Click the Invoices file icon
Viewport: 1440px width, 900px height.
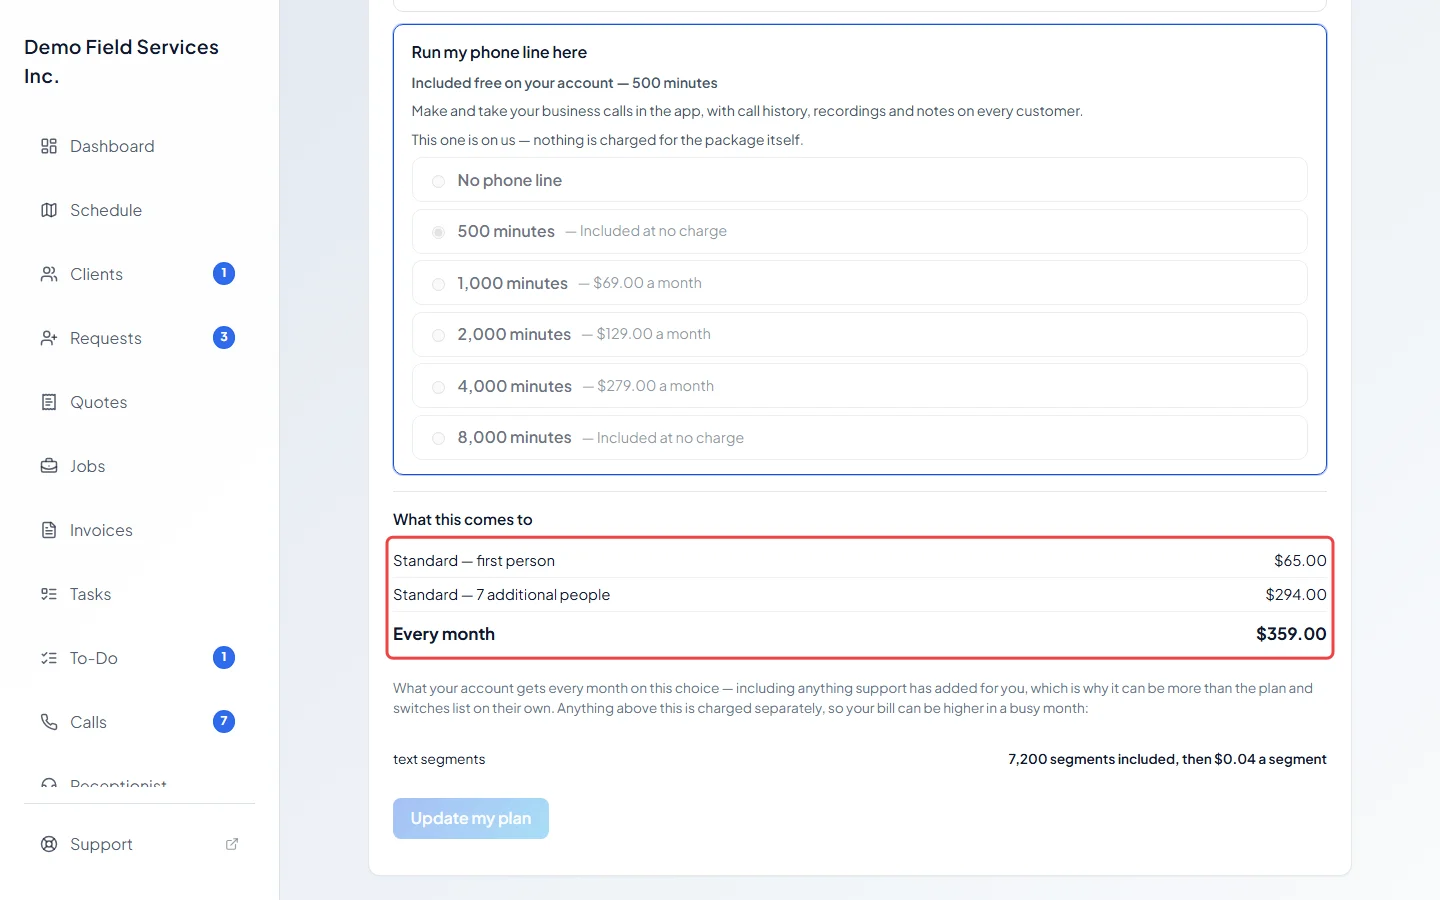click(x=49, y=530)
